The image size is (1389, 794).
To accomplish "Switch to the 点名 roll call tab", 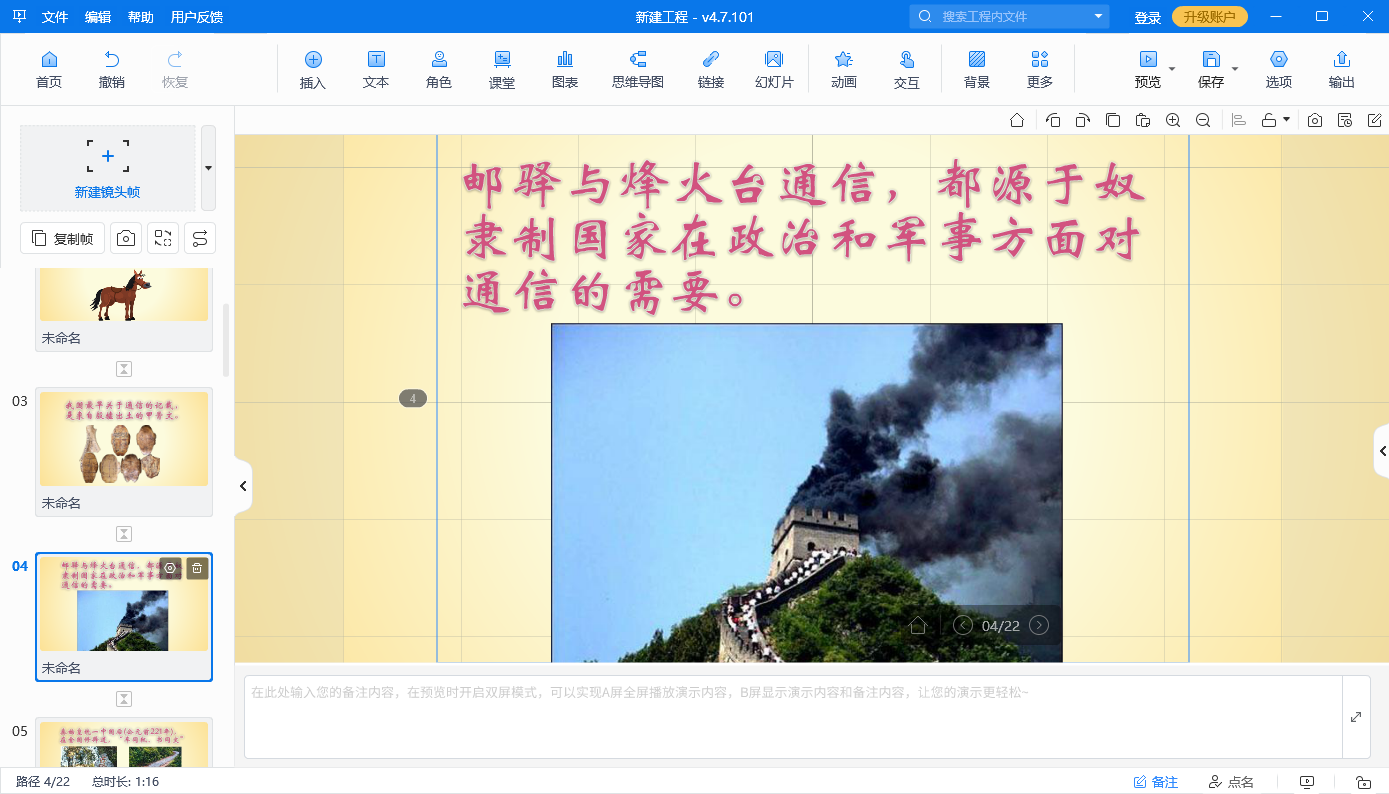I will 1231,782.
